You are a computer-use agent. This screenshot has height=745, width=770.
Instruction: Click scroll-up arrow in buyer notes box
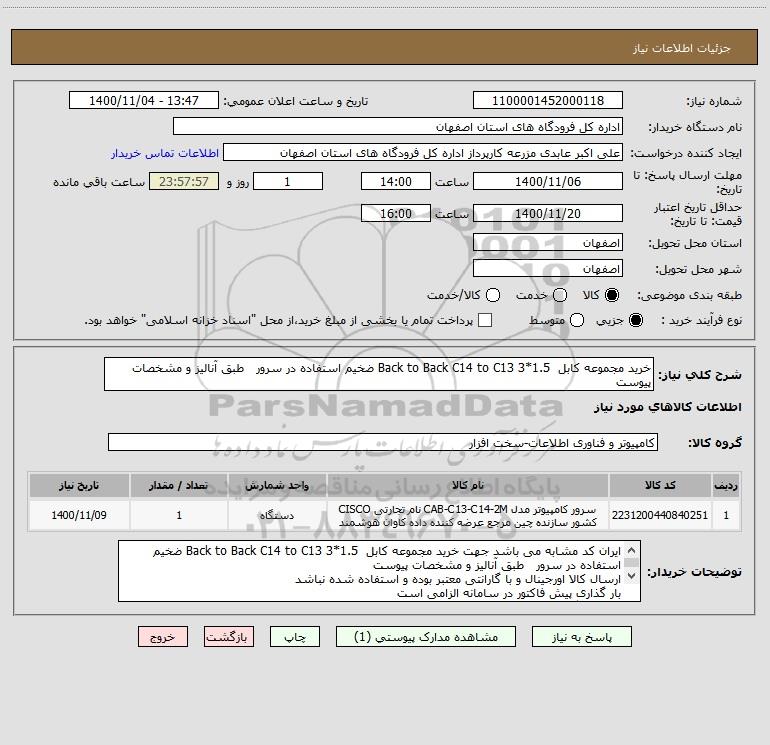pyautogui.click(x=632, y=550)
